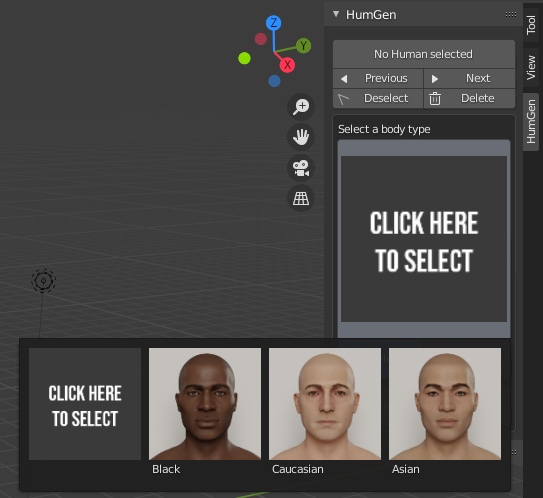
Task: Select the Black preset thumbnail
Action: click(x=205, y=404)
